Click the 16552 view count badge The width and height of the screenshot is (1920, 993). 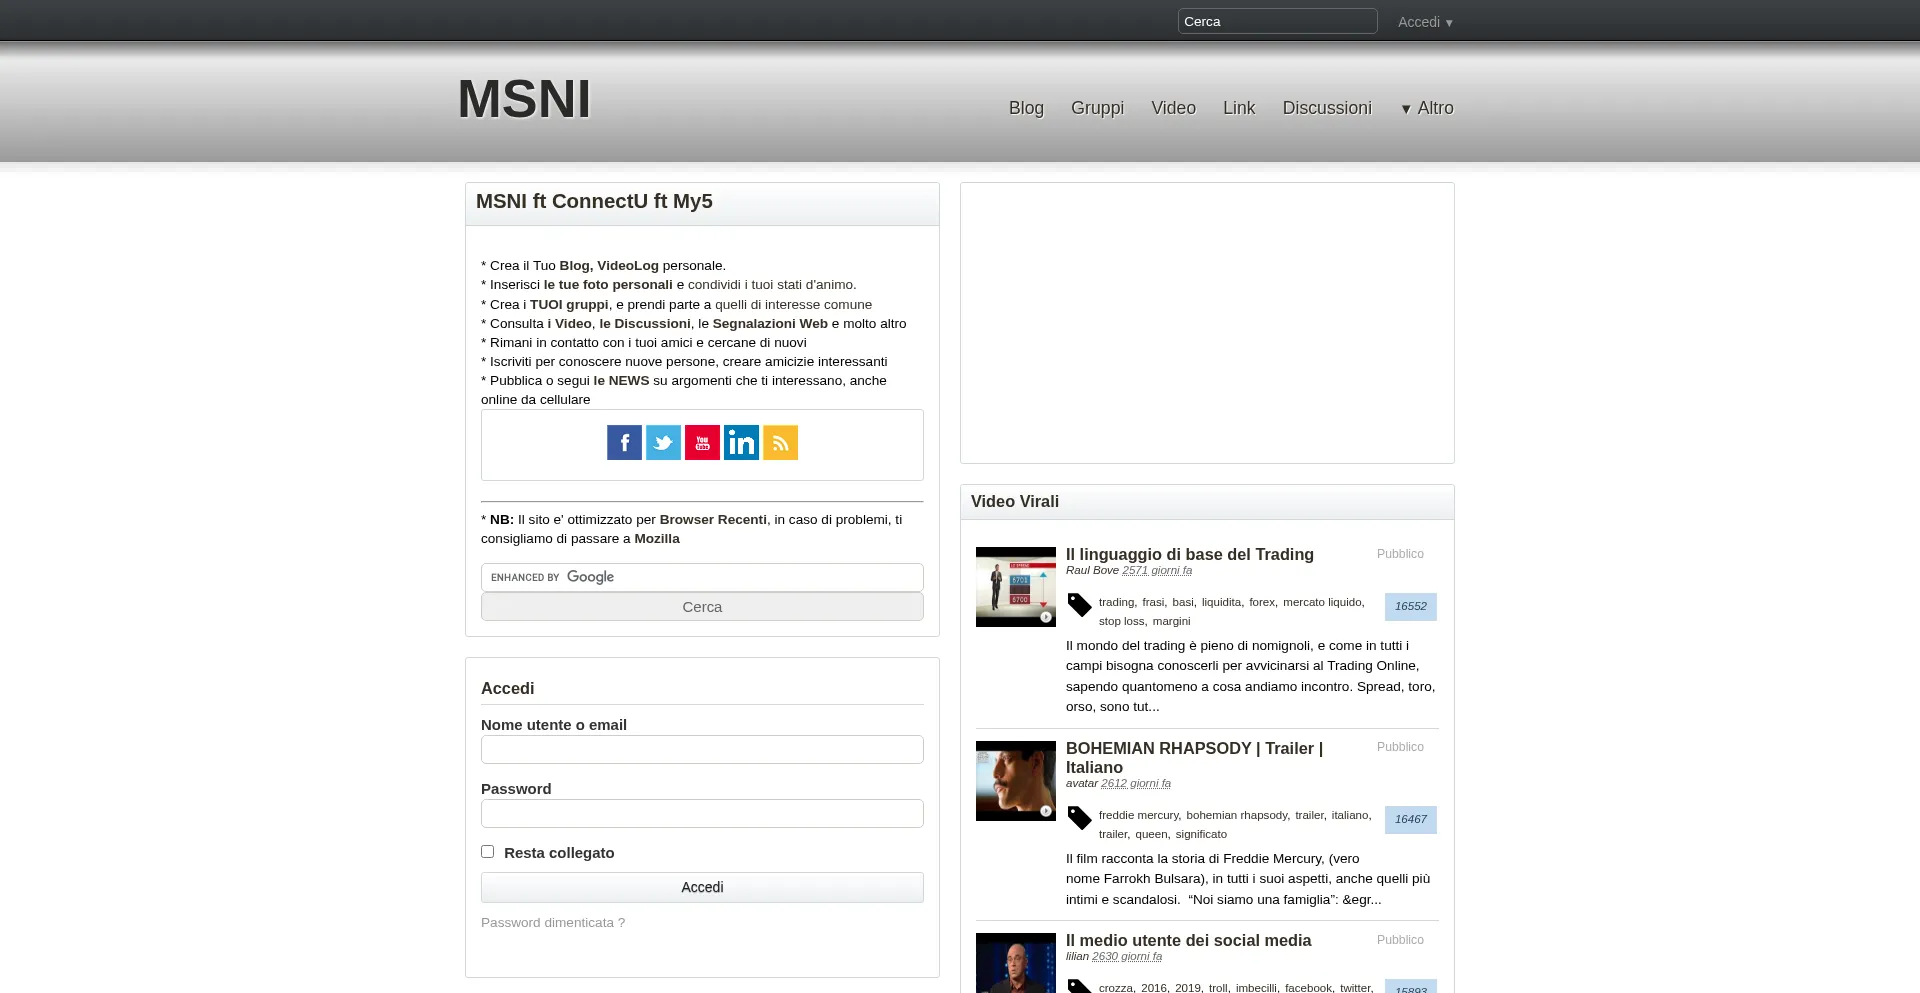pyautogui.click(x=1411, y=607)
